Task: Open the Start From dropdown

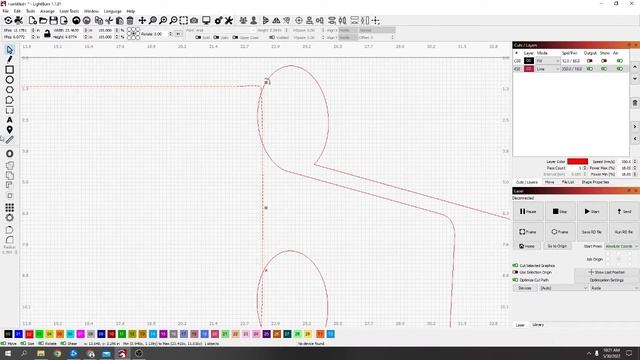Action: [622, 246]
